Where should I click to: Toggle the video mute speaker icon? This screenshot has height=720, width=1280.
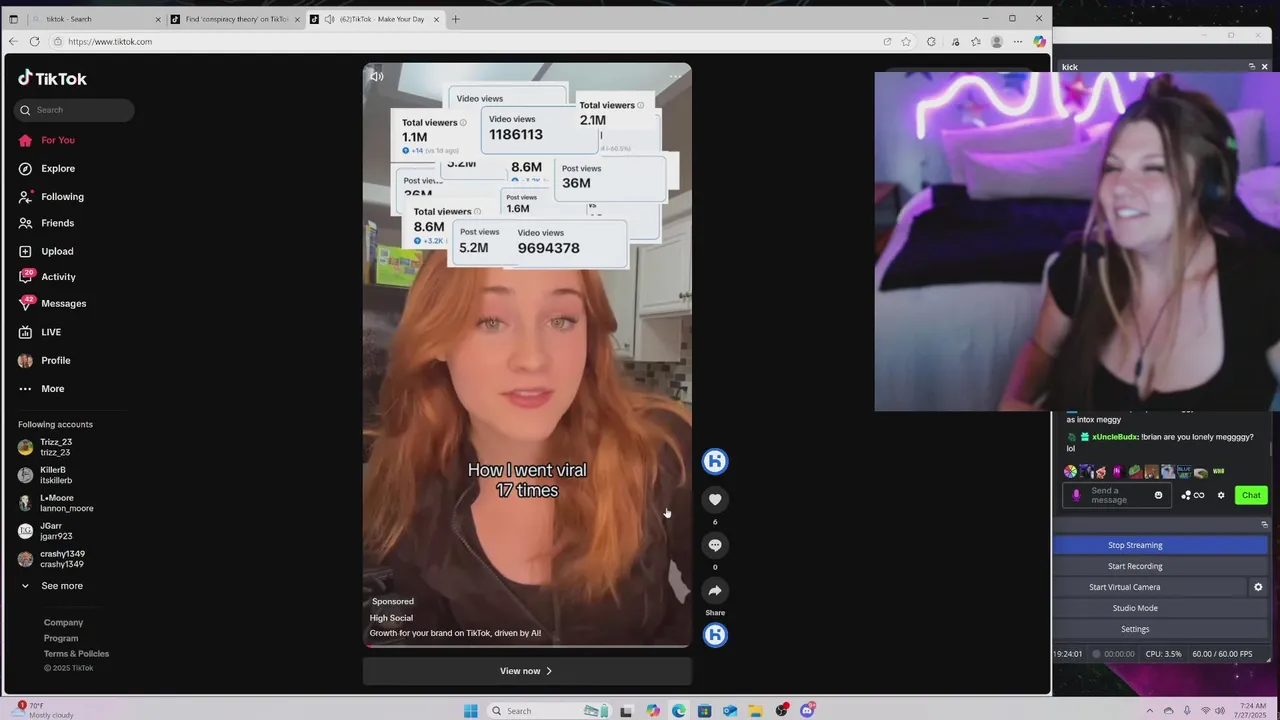coord(376,76)
